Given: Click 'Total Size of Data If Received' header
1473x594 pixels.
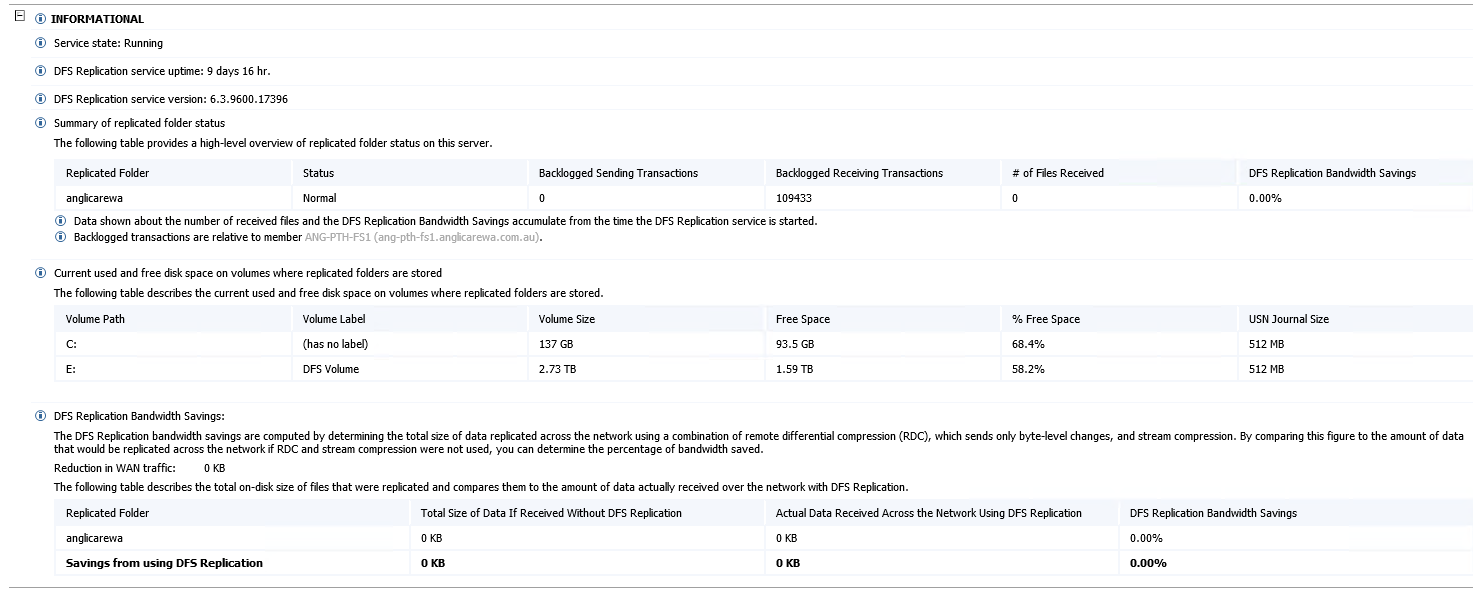Looking at the screenshot, I should [552, 513].
